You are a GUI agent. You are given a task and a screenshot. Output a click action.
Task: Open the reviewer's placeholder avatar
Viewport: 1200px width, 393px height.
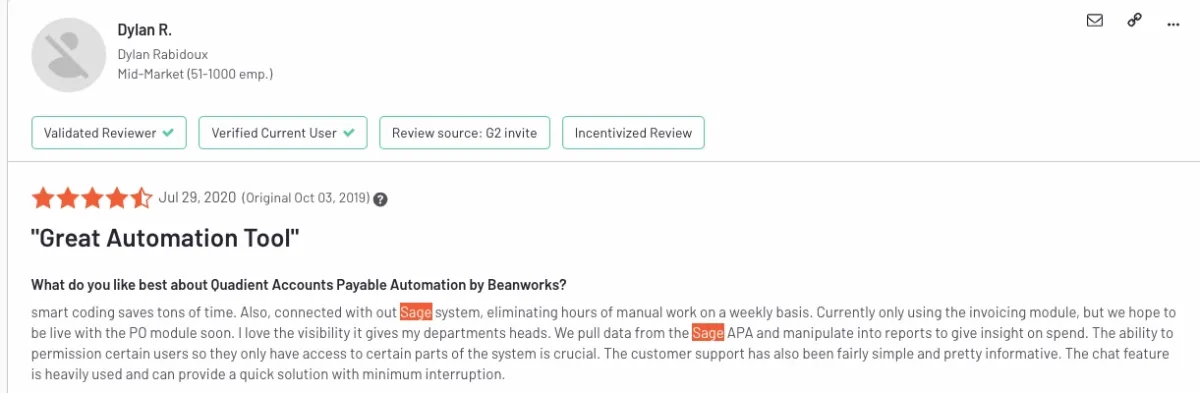coord(70,54)
